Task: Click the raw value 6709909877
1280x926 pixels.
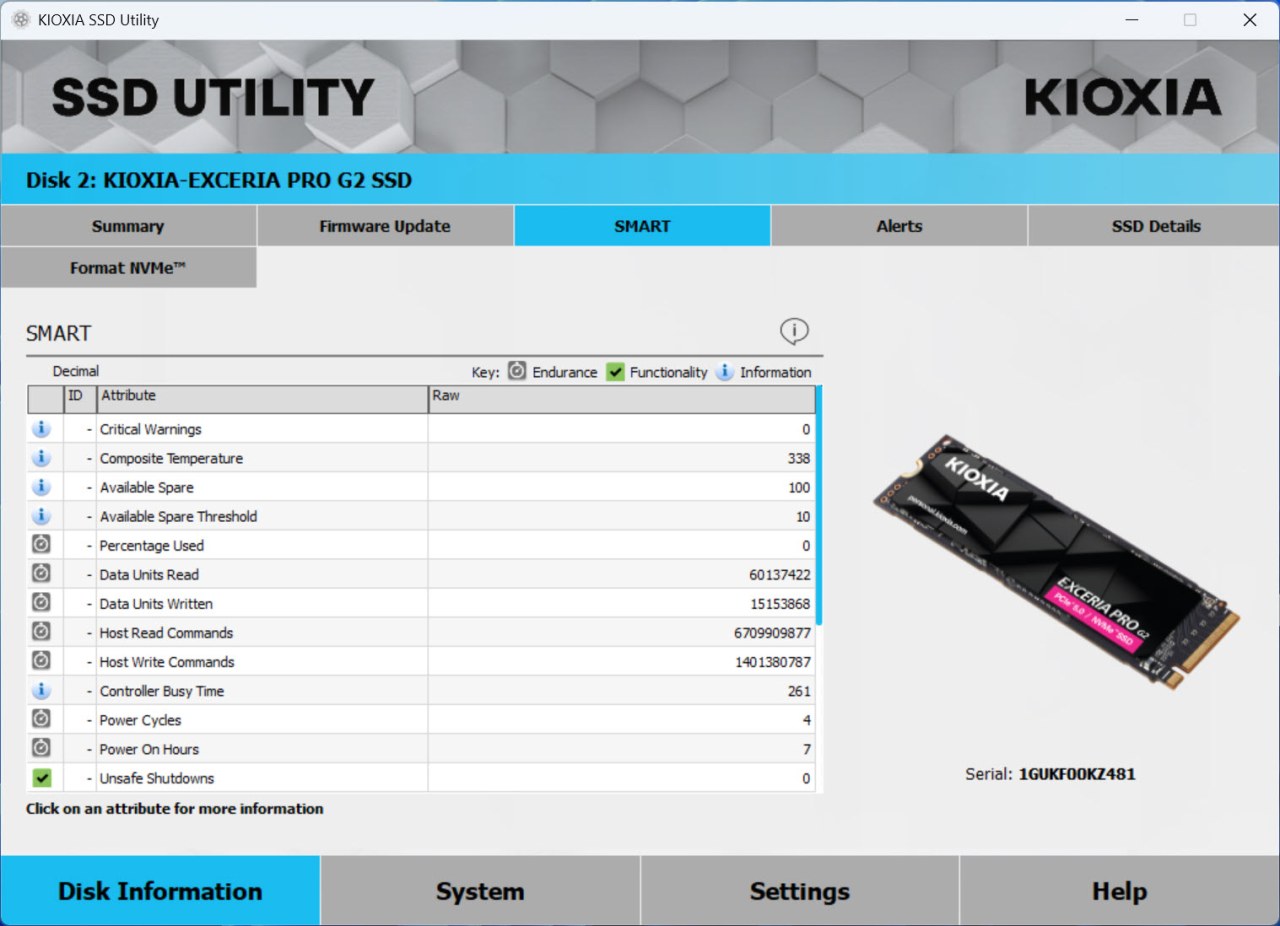Action: point(772,632)
